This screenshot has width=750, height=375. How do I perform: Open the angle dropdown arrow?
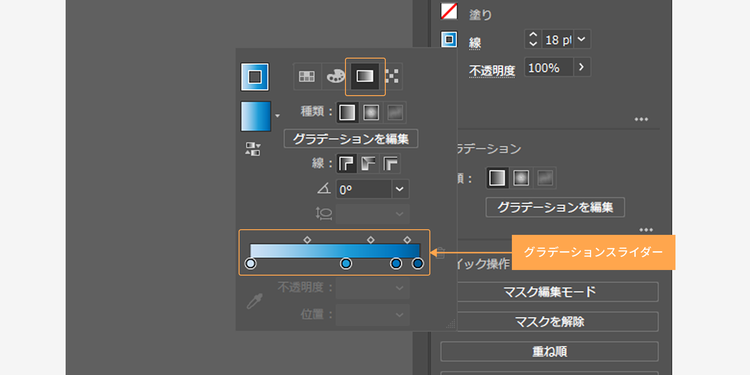tap(400, 189)
